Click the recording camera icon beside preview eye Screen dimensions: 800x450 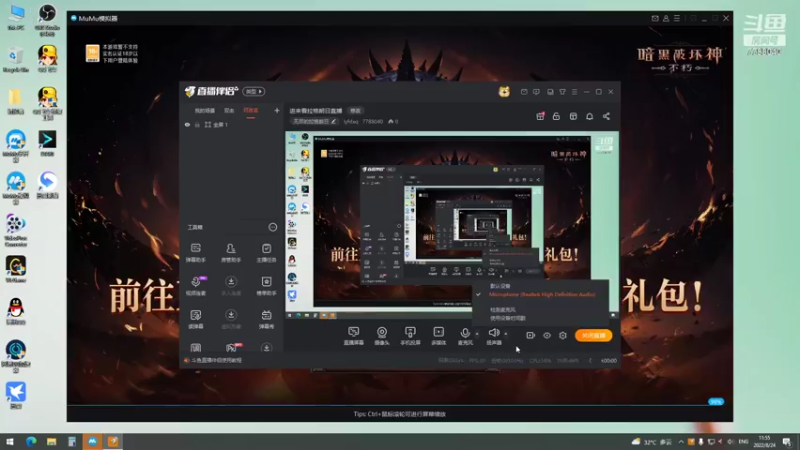pyautogui.click(x=531, y=335)
